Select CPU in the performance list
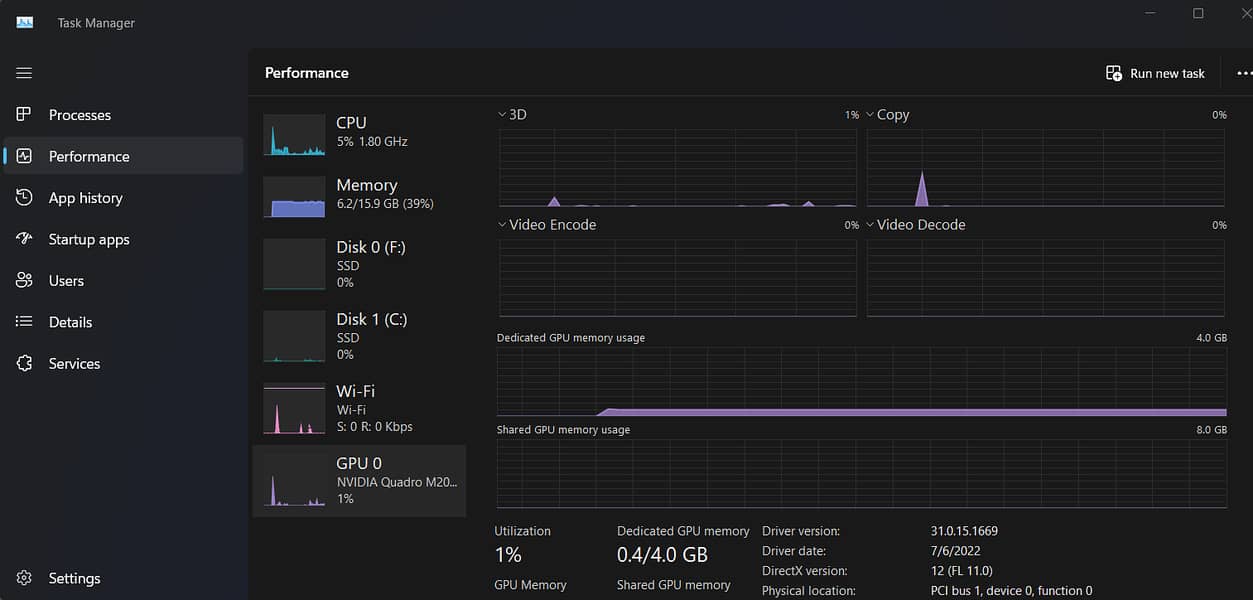 coord(359,133)
